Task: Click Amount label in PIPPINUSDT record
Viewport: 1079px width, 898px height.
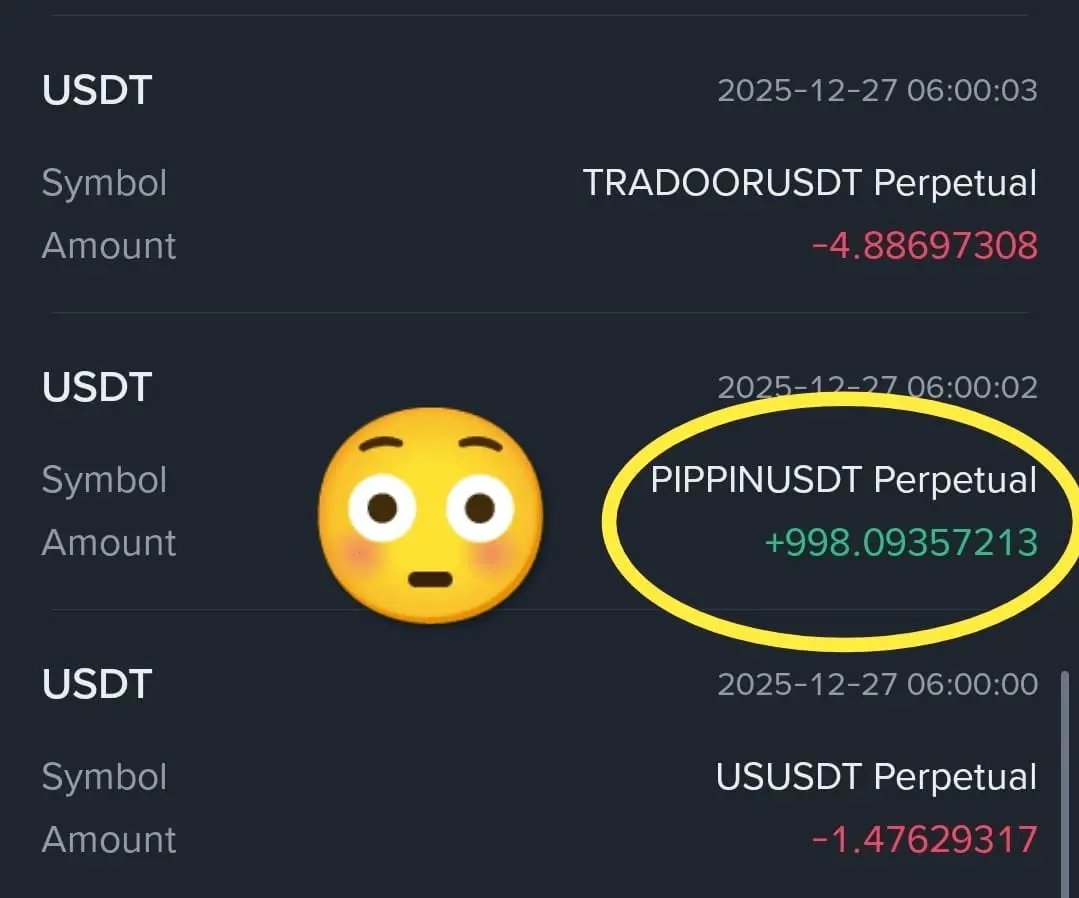Action: coord(109,543)
